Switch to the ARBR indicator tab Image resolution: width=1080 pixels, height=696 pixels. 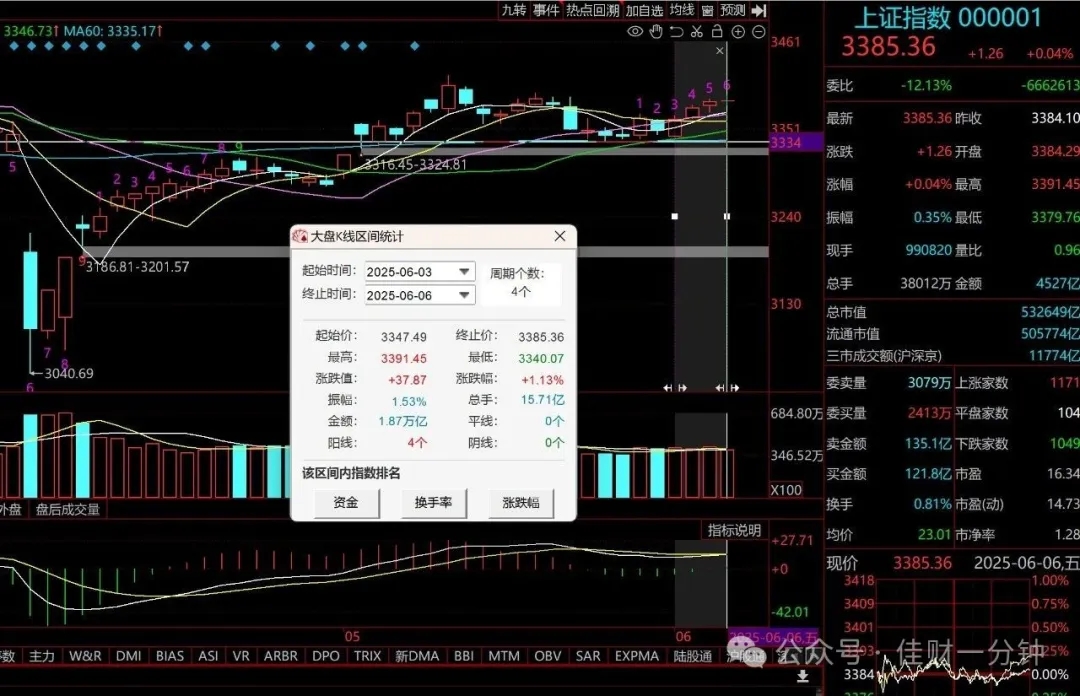[281, 656]
